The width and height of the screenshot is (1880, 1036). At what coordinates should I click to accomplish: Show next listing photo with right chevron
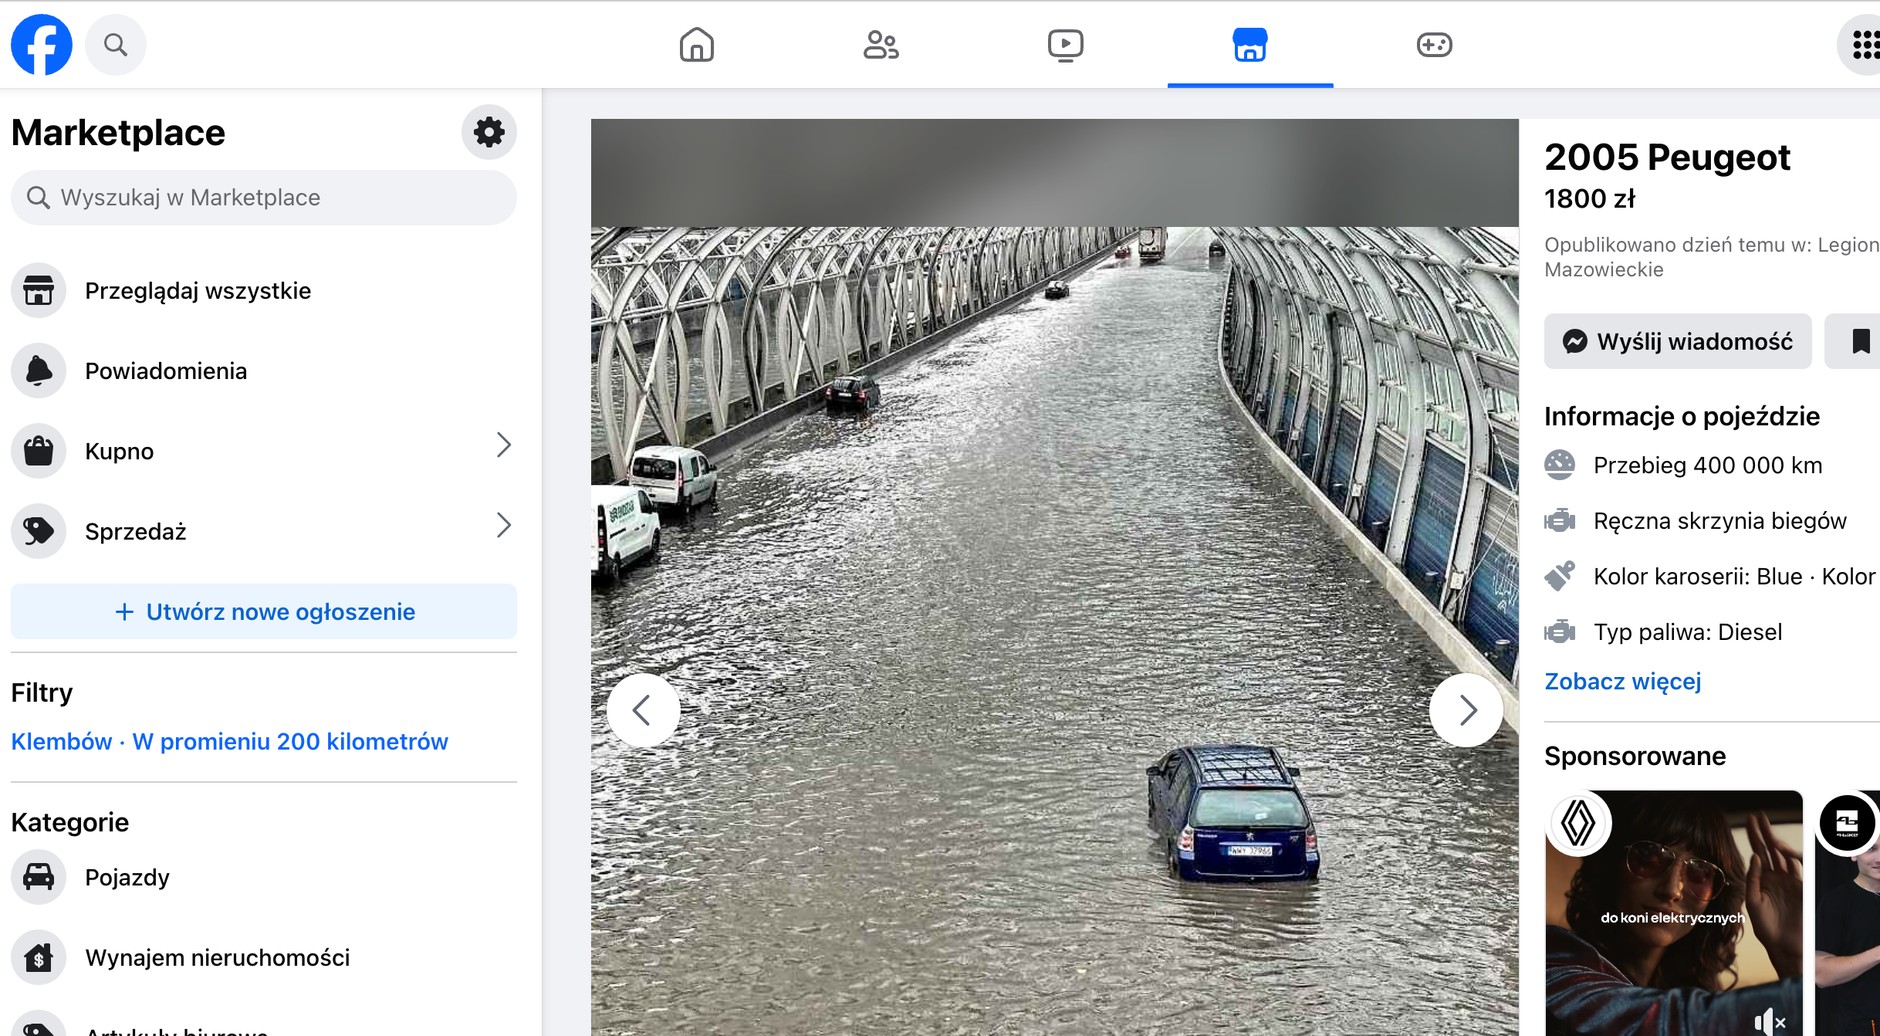[1466, 709]
